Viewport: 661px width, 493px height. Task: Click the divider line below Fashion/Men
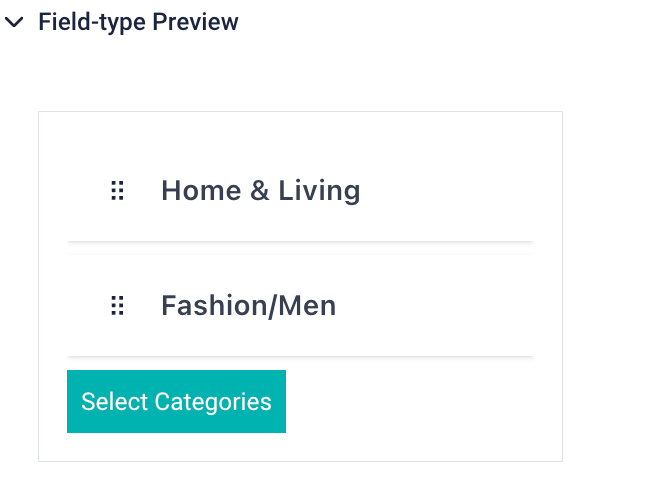pos(300,356)
